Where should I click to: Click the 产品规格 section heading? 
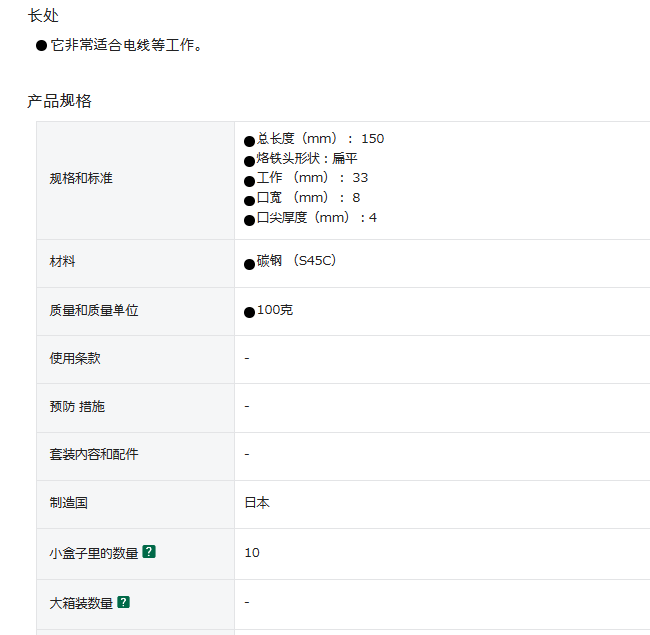(59, 101)
